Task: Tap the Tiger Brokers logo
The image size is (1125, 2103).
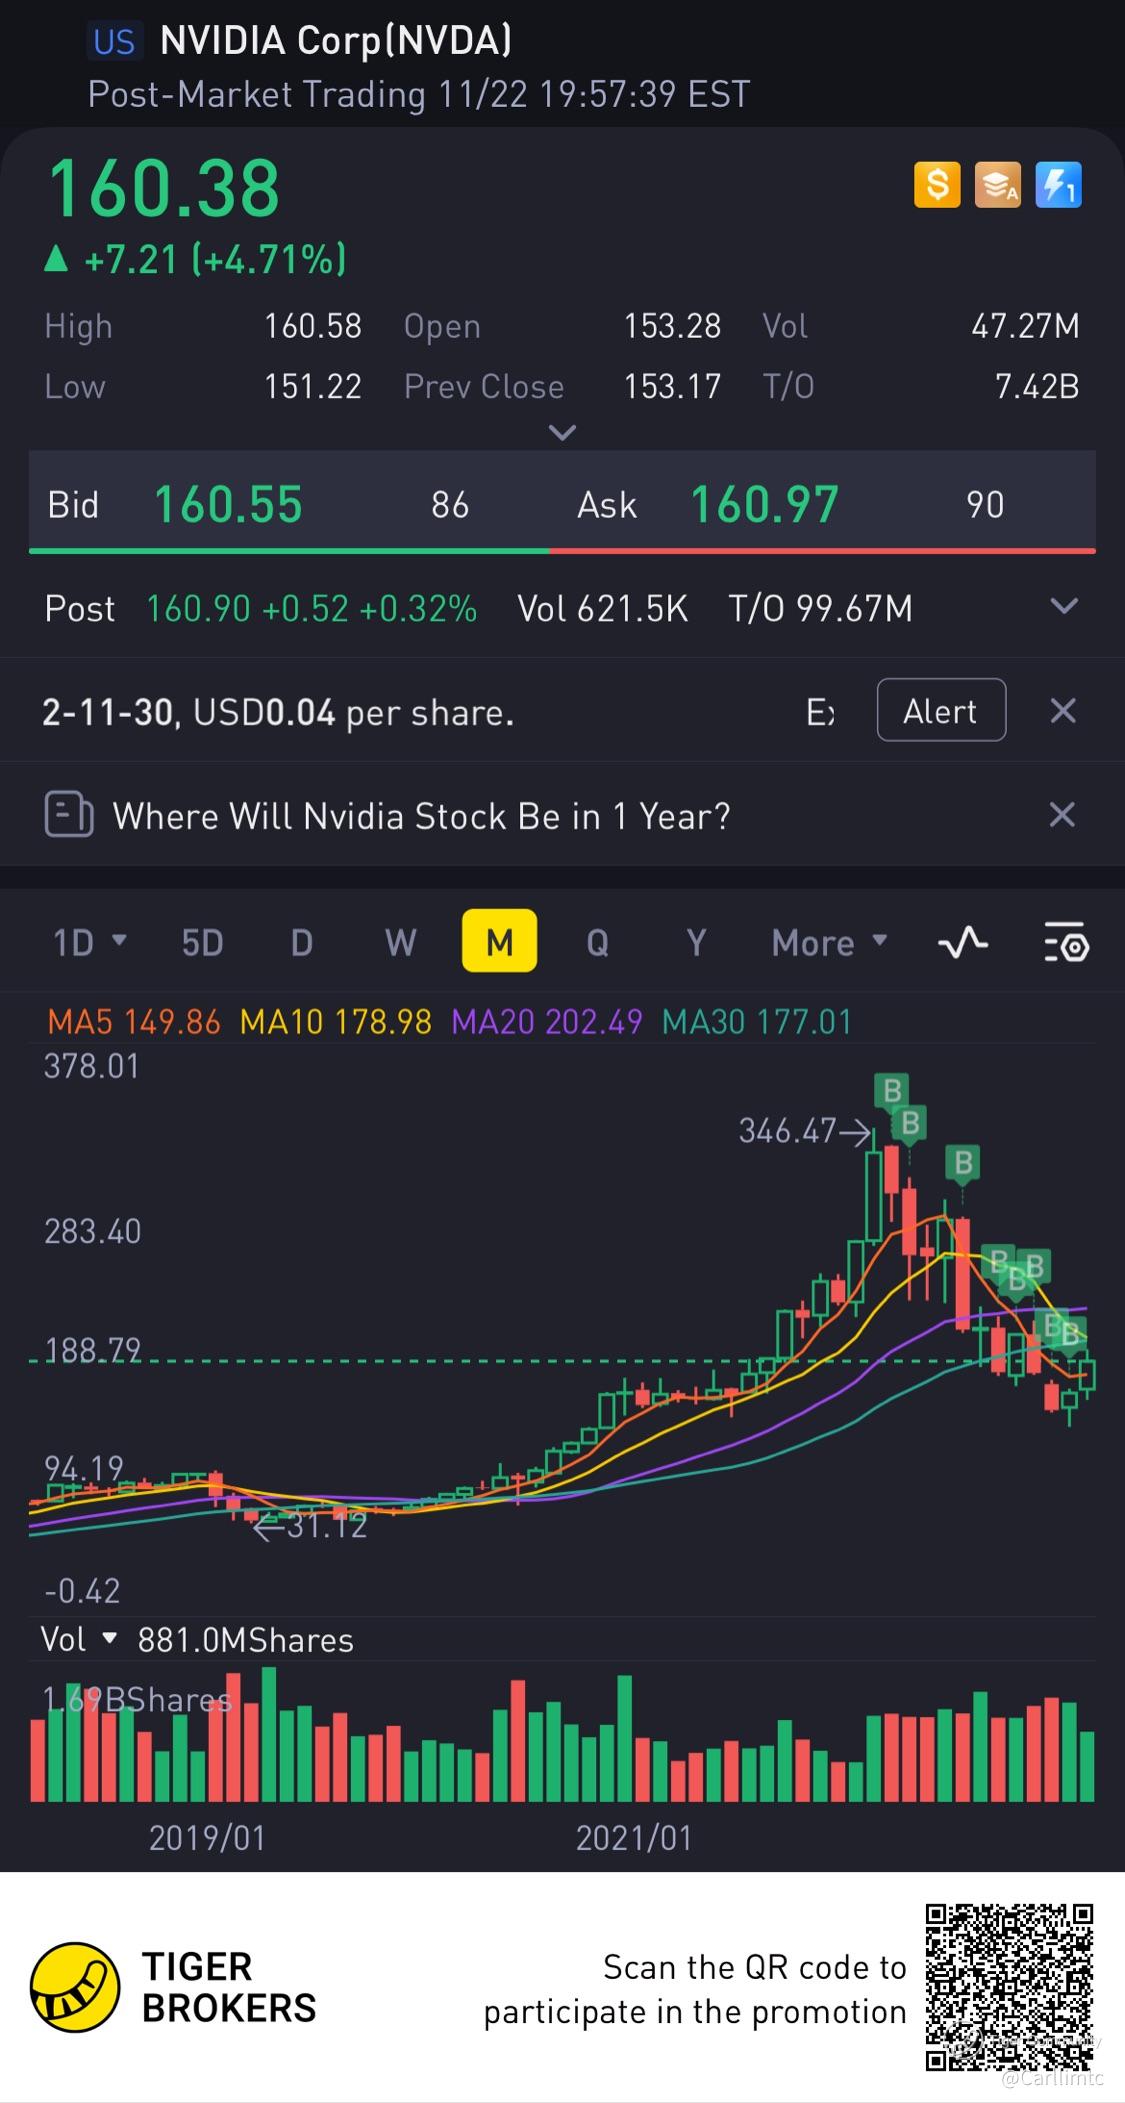Action: point(75,1987)
